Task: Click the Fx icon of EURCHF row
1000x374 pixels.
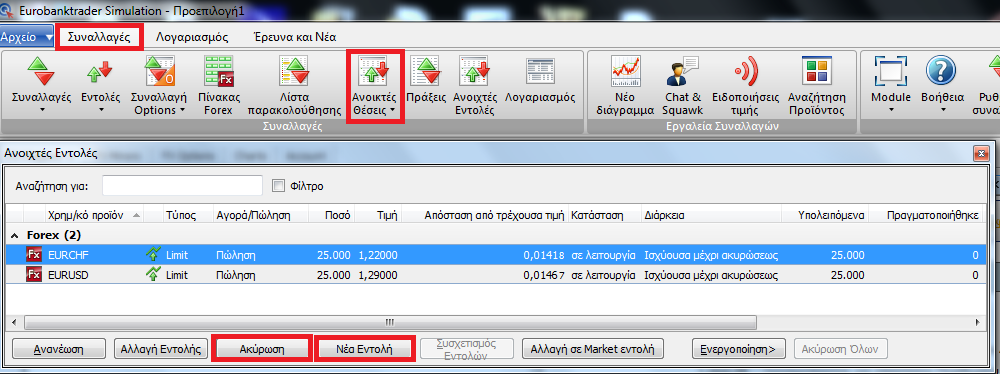Action: (x=34, y=255)
